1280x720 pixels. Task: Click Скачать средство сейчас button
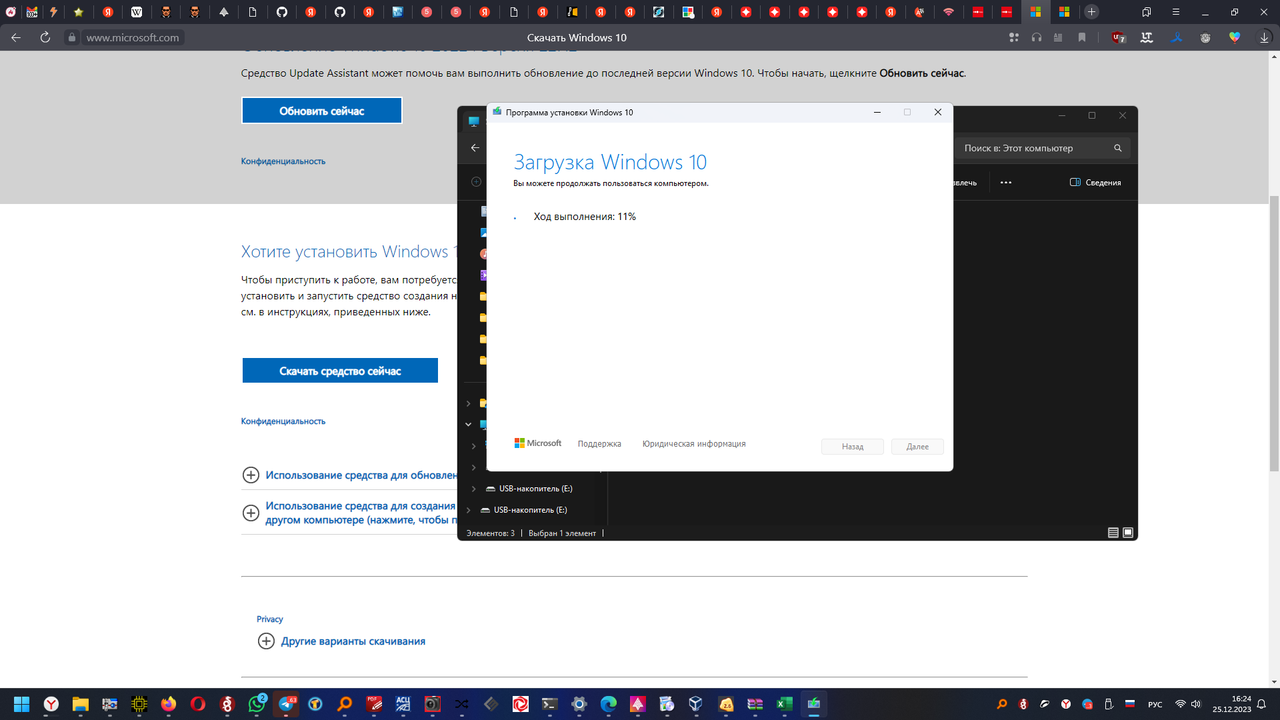340,371
